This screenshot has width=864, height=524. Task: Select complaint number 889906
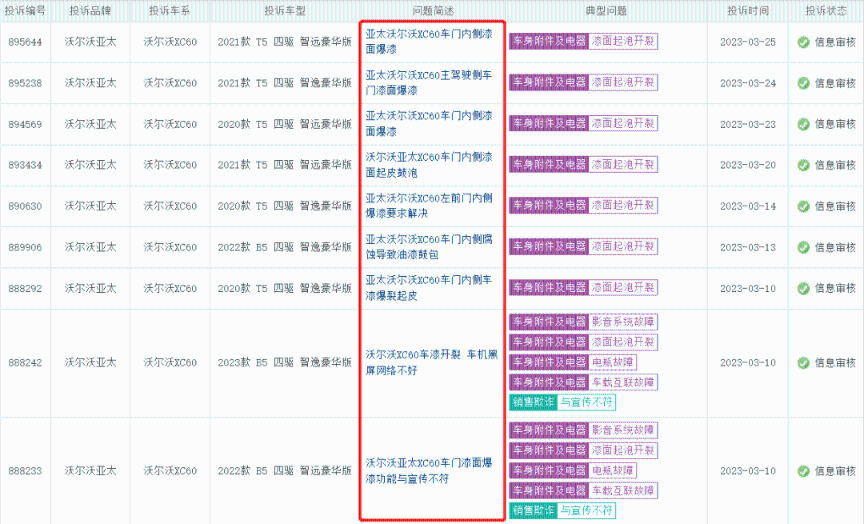pyautogui.click(x=25, y=247)
